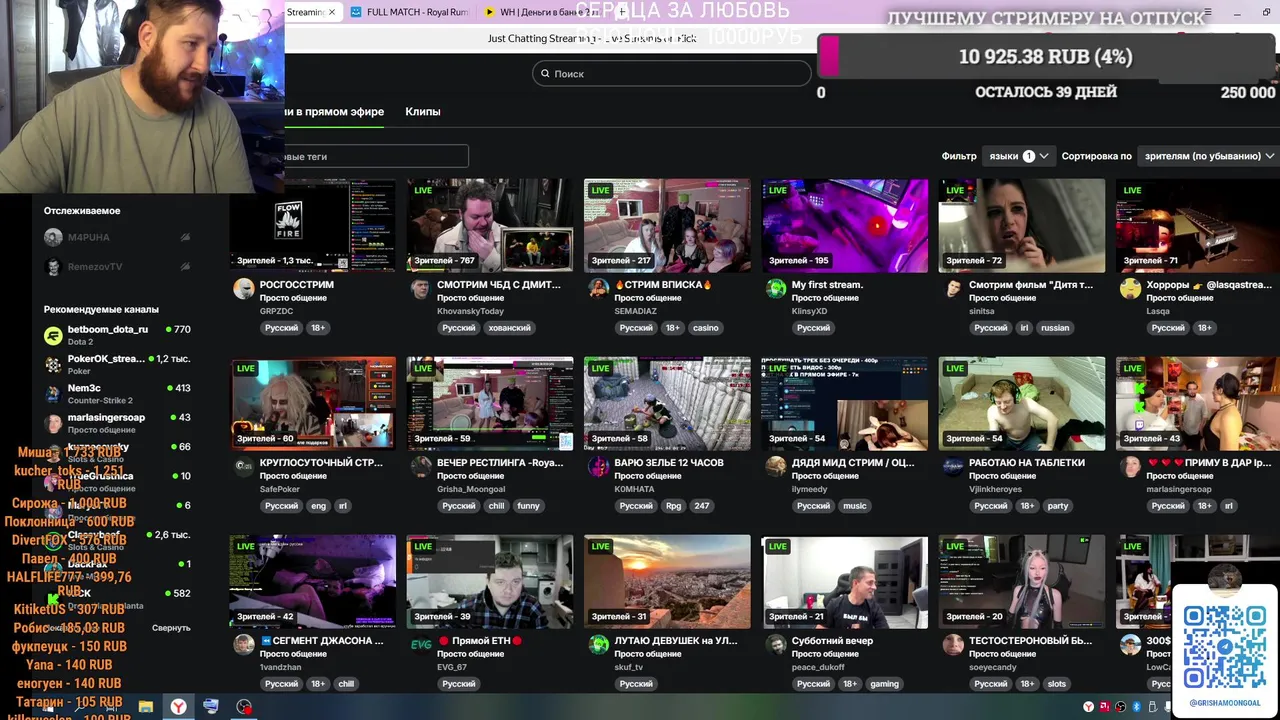Open Nem3c channel in recommended list
1280x720 pixels.
[117, 393]
